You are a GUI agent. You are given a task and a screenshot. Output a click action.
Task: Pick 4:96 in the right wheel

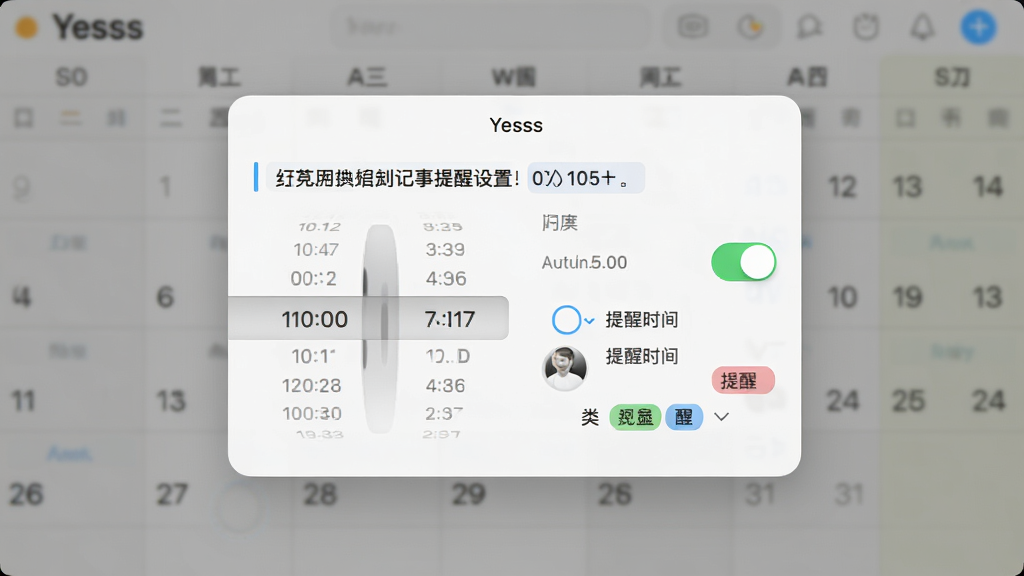tap(446, 279)
